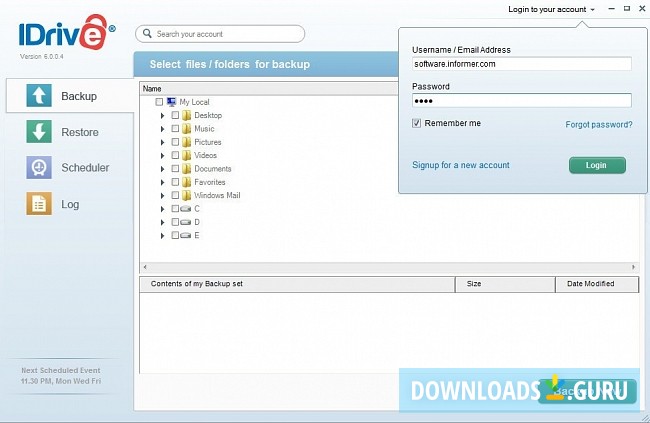Click the horizontal scrollbar right arrow
650x423 pixels.
pyautogui.click(x=633, y=267)
